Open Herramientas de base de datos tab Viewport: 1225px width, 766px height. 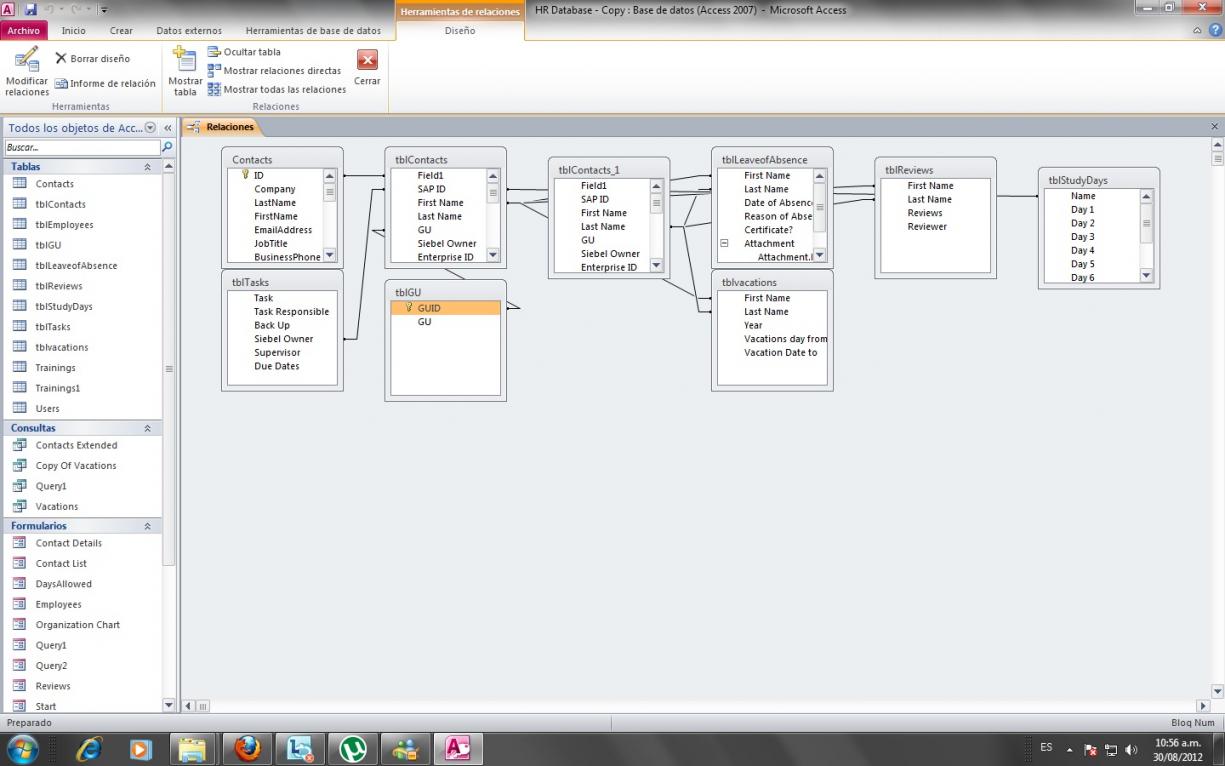(313, 31)
